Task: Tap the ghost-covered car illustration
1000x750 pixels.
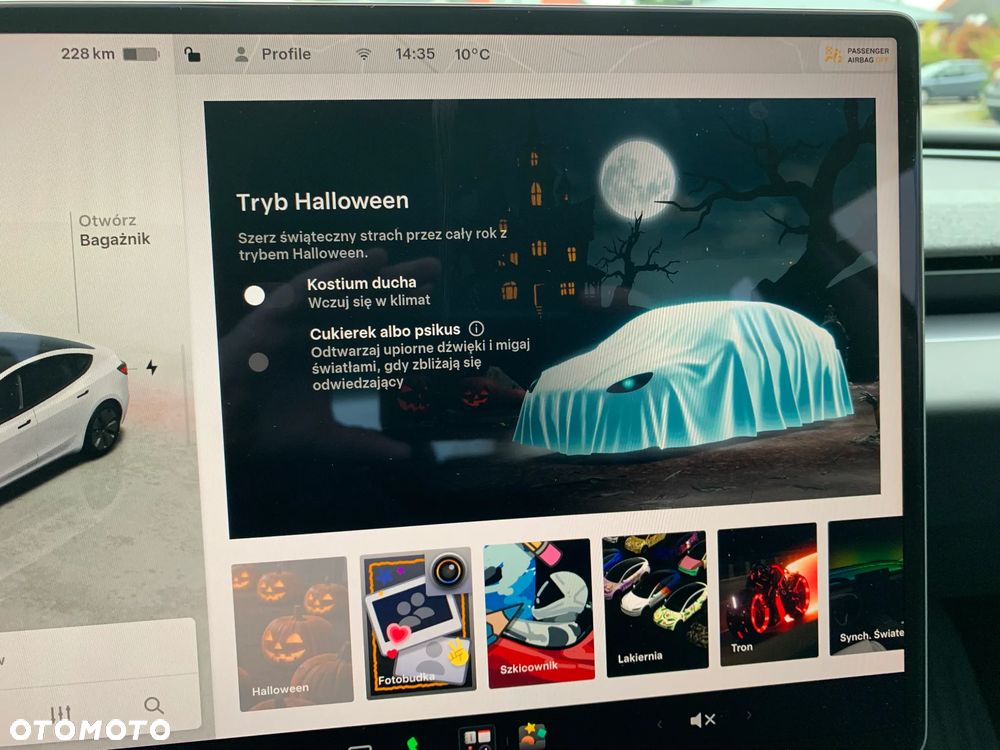Action: 684,378
